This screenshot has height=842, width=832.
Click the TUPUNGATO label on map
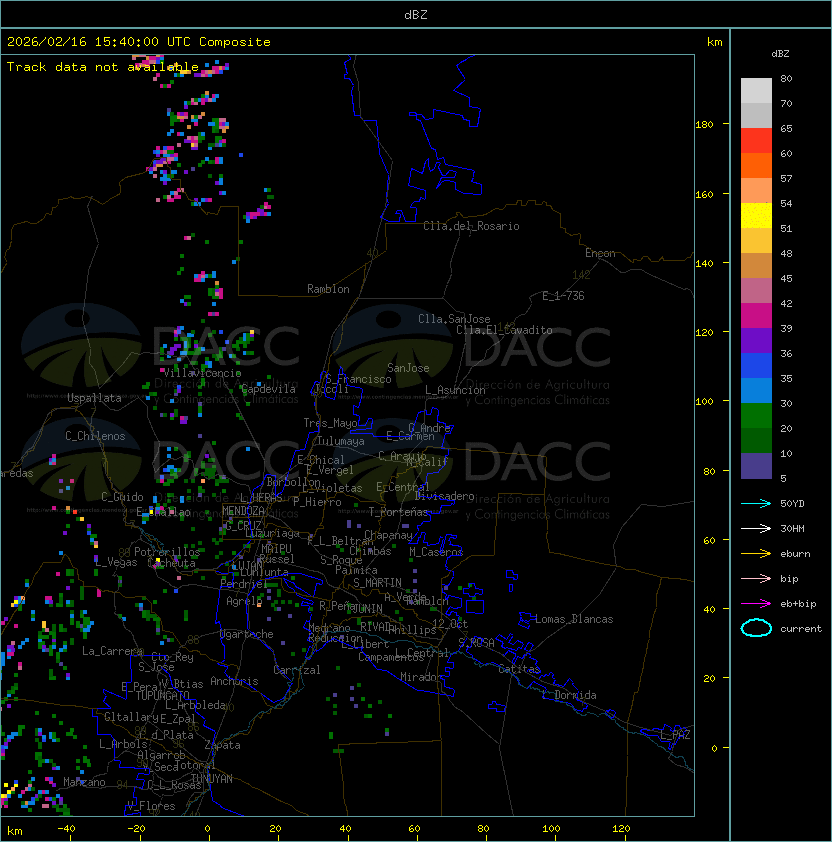click(163, 695)
